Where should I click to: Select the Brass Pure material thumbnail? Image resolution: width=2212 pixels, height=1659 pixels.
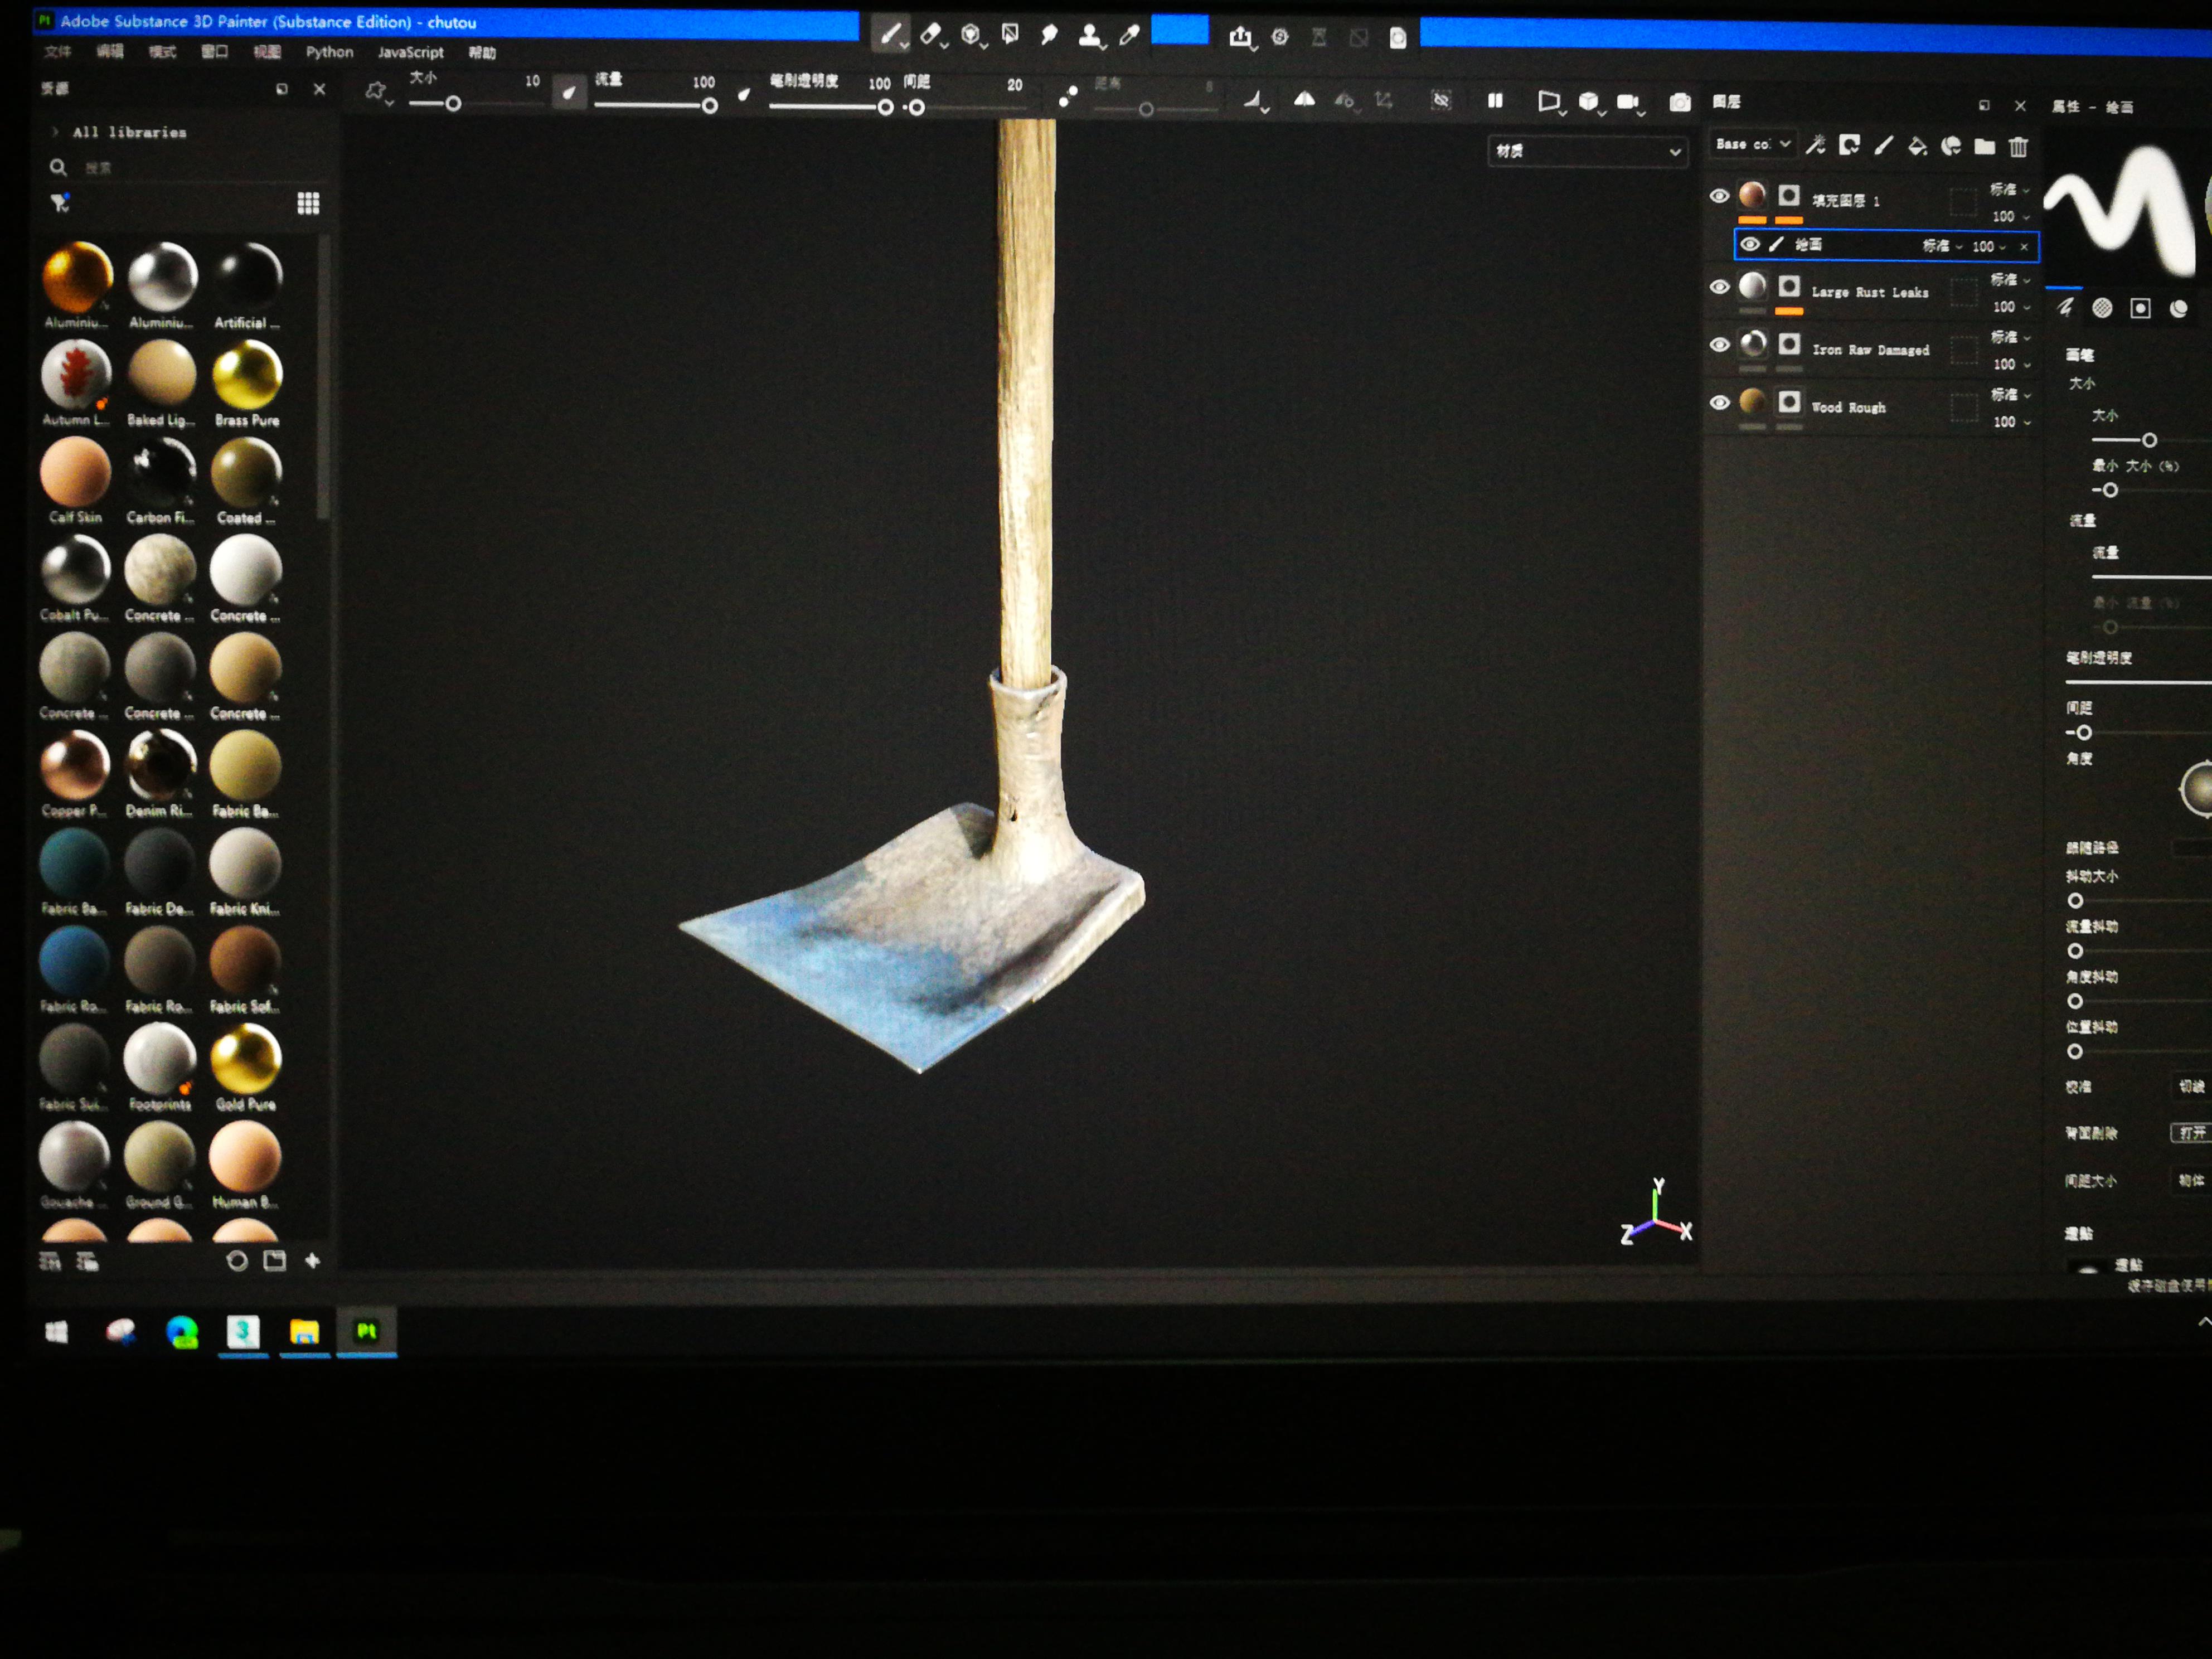coord(247,374)
